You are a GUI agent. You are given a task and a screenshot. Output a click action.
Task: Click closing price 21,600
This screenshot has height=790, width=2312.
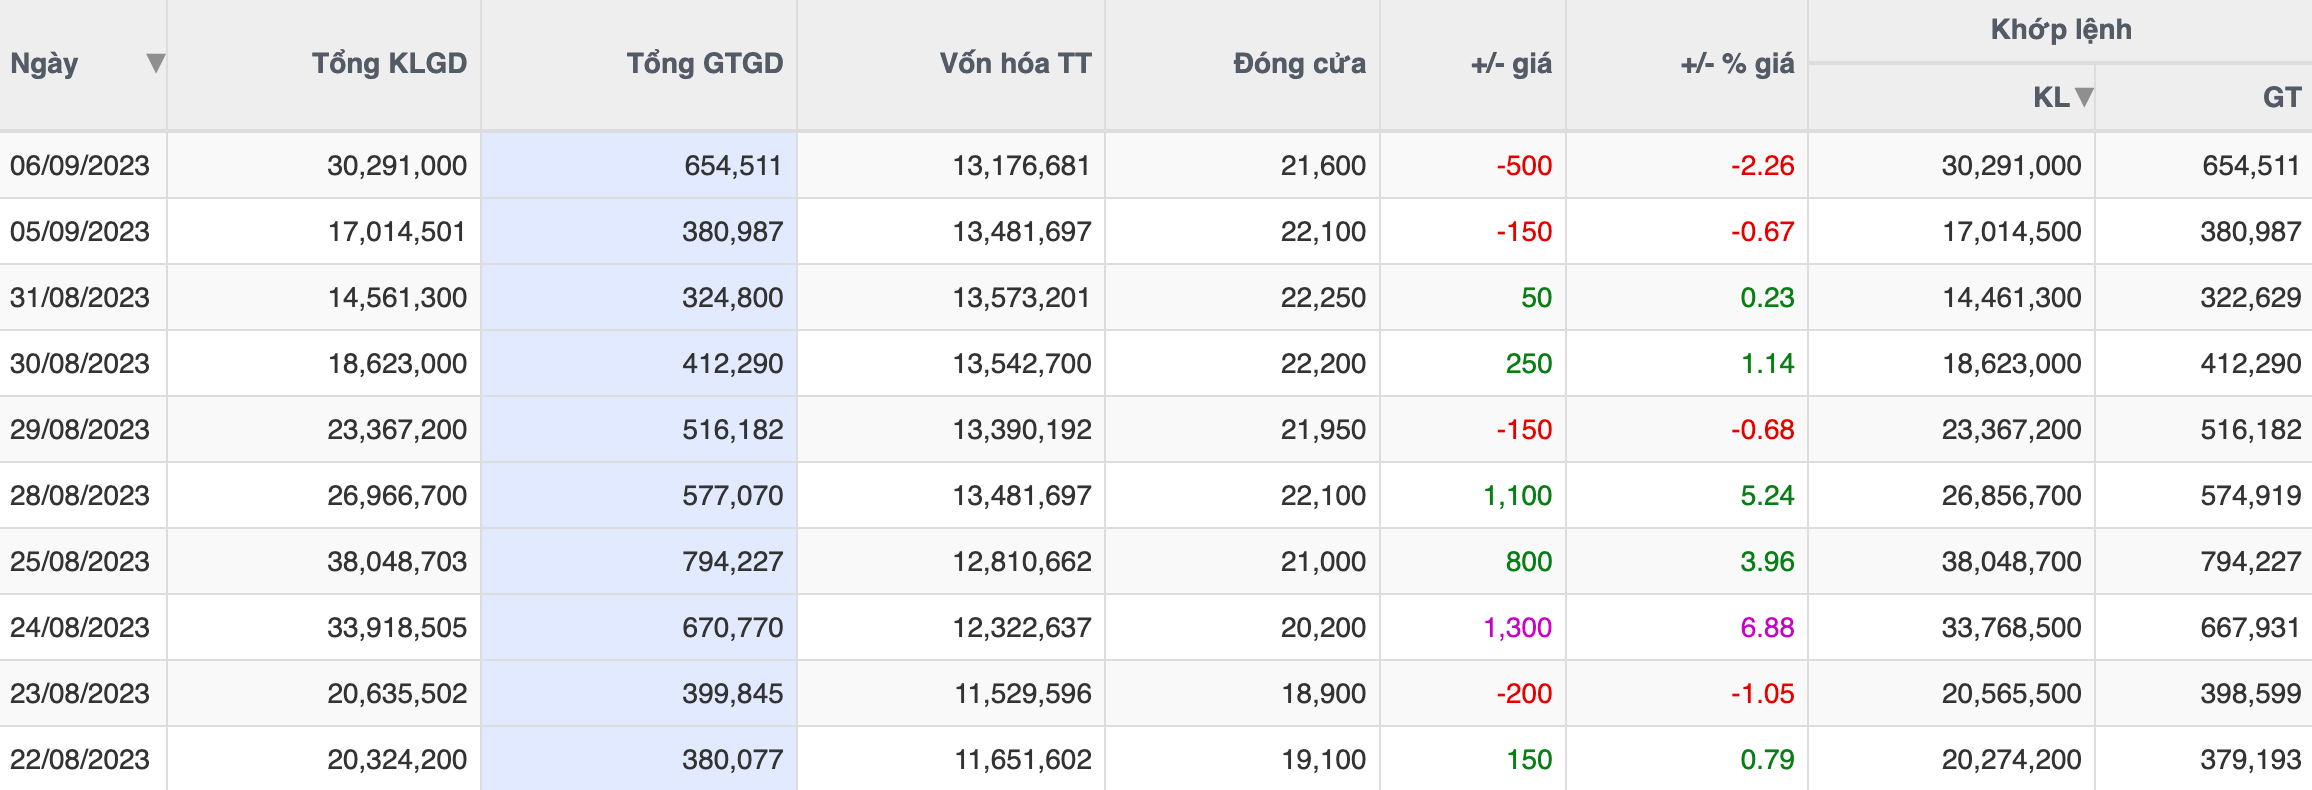[x=1323, y=165]
